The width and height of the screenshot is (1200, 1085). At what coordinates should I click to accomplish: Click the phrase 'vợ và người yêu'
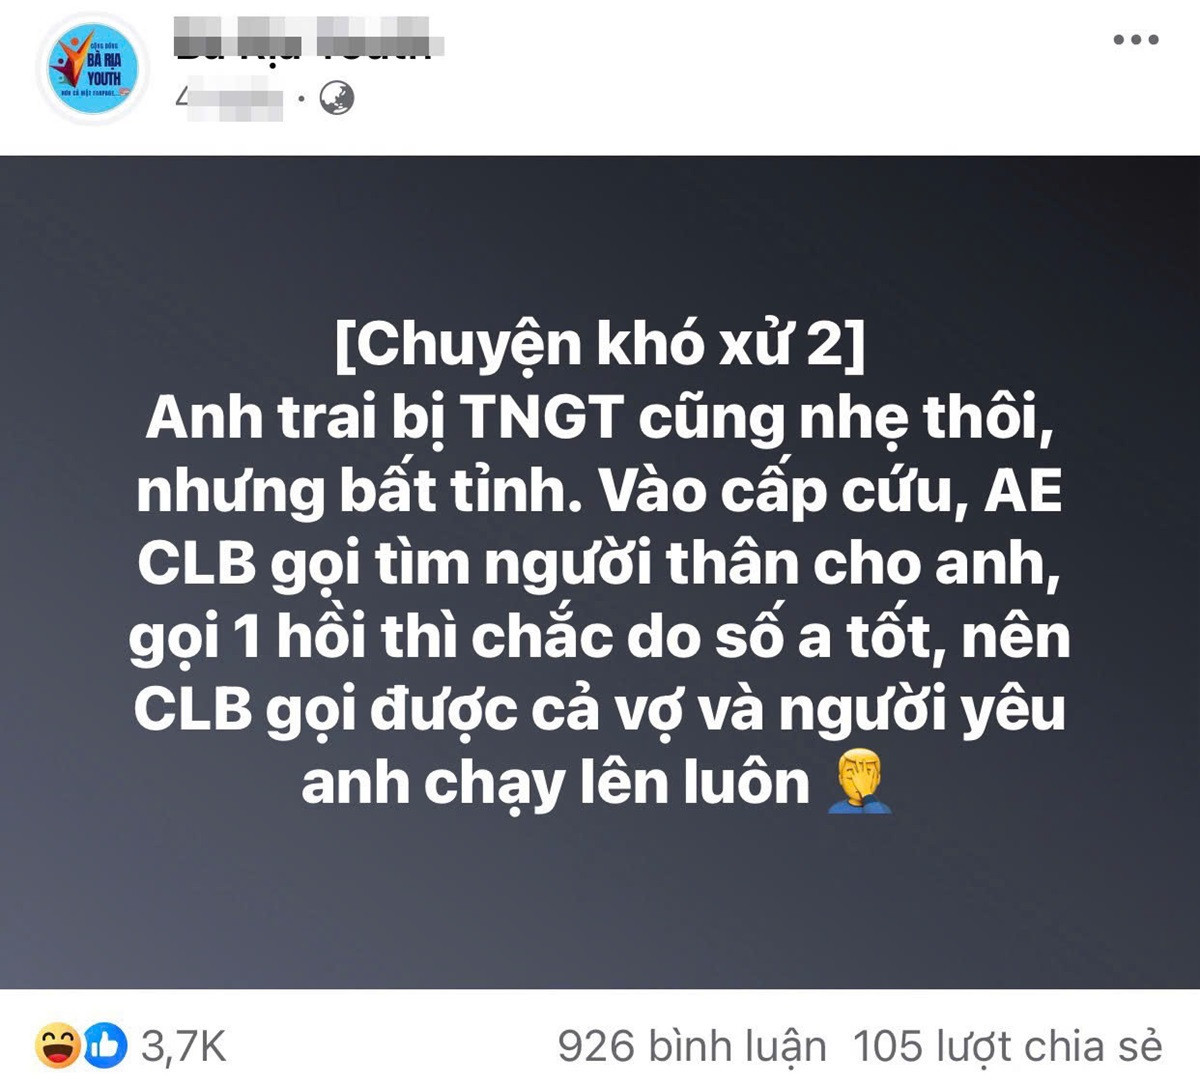click(x=851, y=710)
